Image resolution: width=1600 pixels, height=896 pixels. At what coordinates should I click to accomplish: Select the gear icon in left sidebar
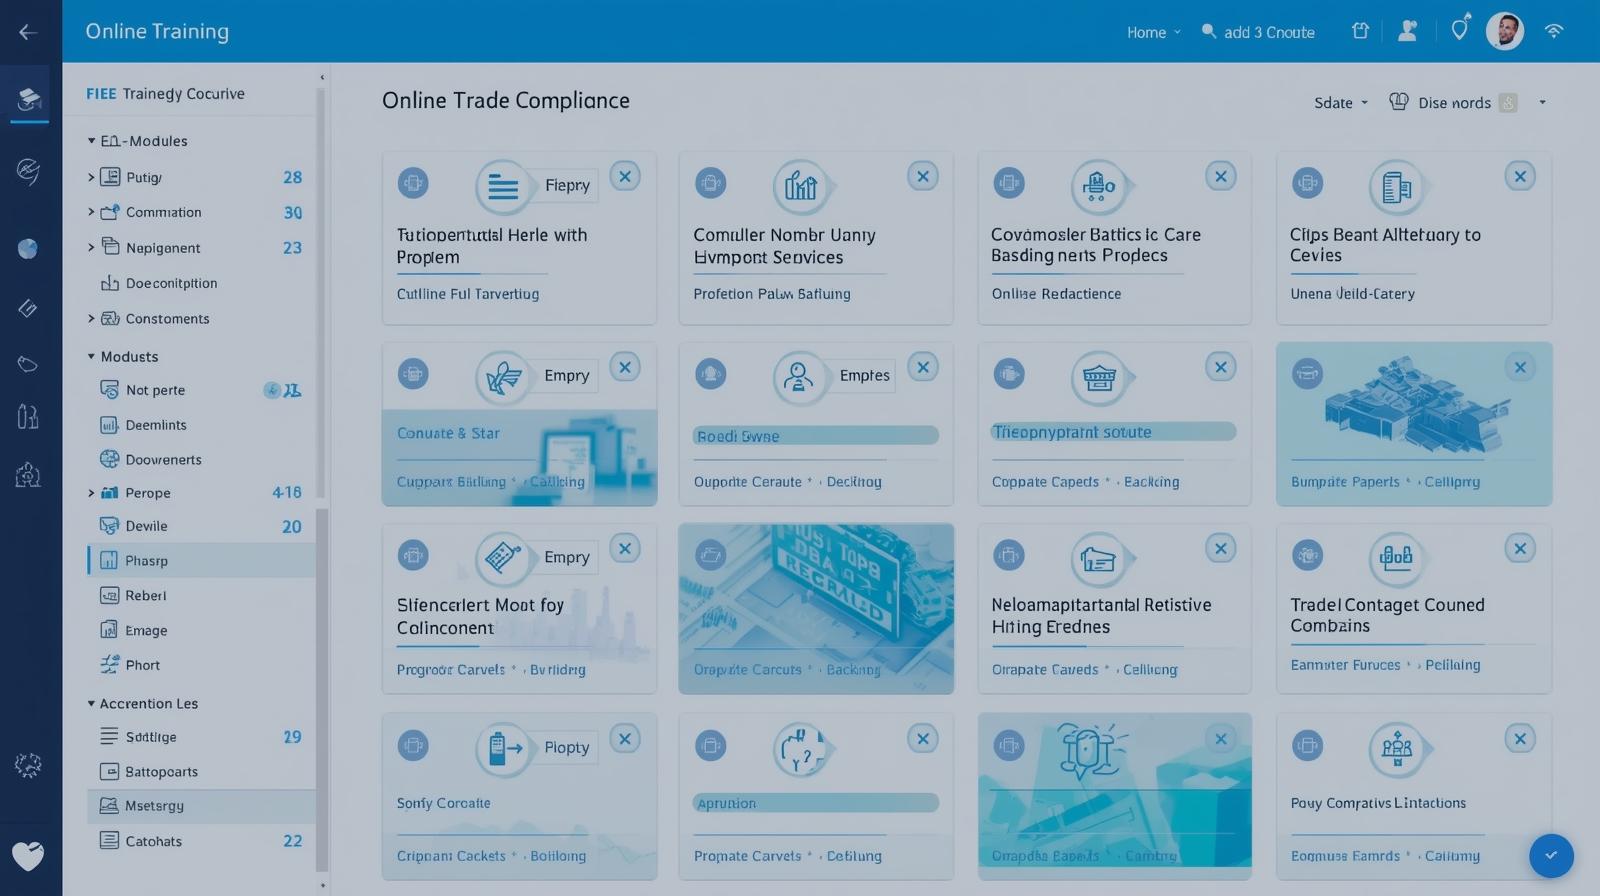click(x=28, y=766)
